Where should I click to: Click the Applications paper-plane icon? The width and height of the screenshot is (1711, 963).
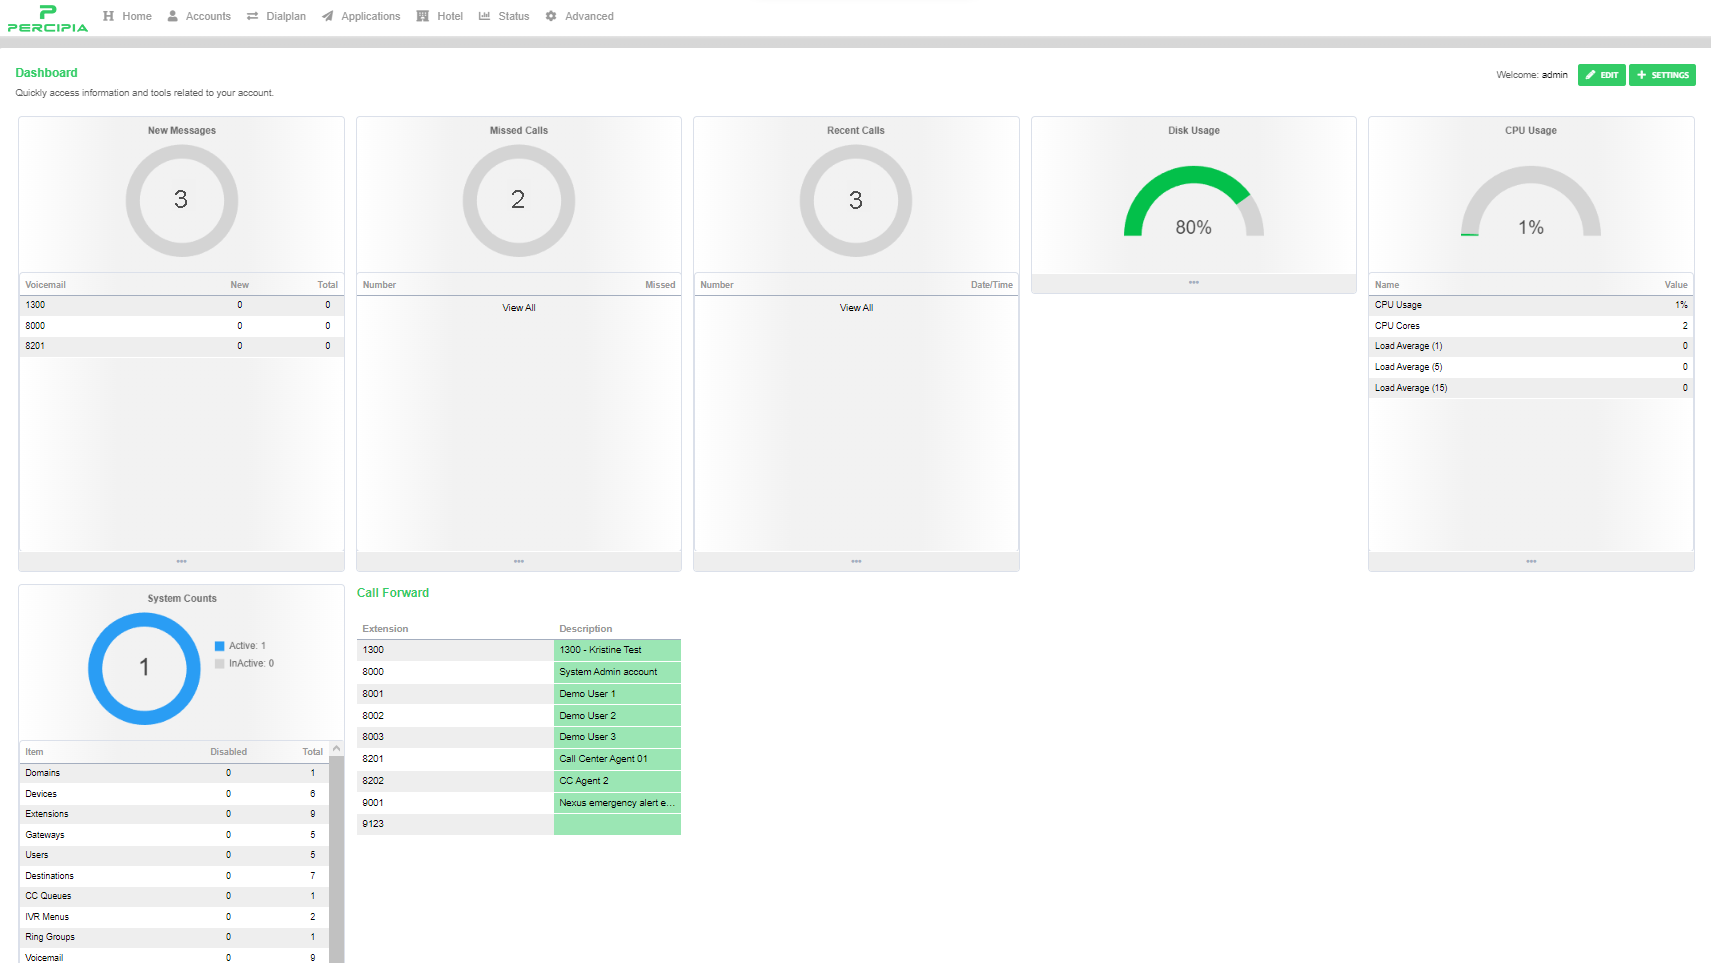click(x=326, y=16)
